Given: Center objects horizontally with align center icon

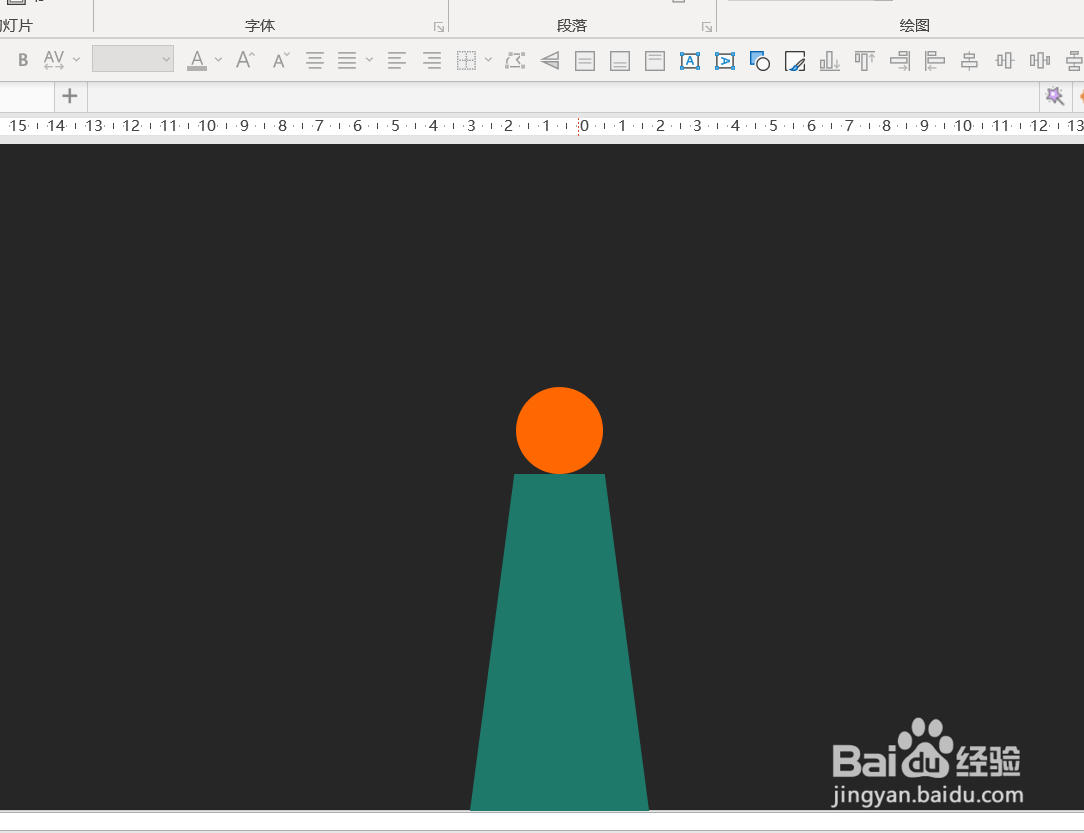Looking at the screenshot, I should pyautogui.click(x=969, y=61).
